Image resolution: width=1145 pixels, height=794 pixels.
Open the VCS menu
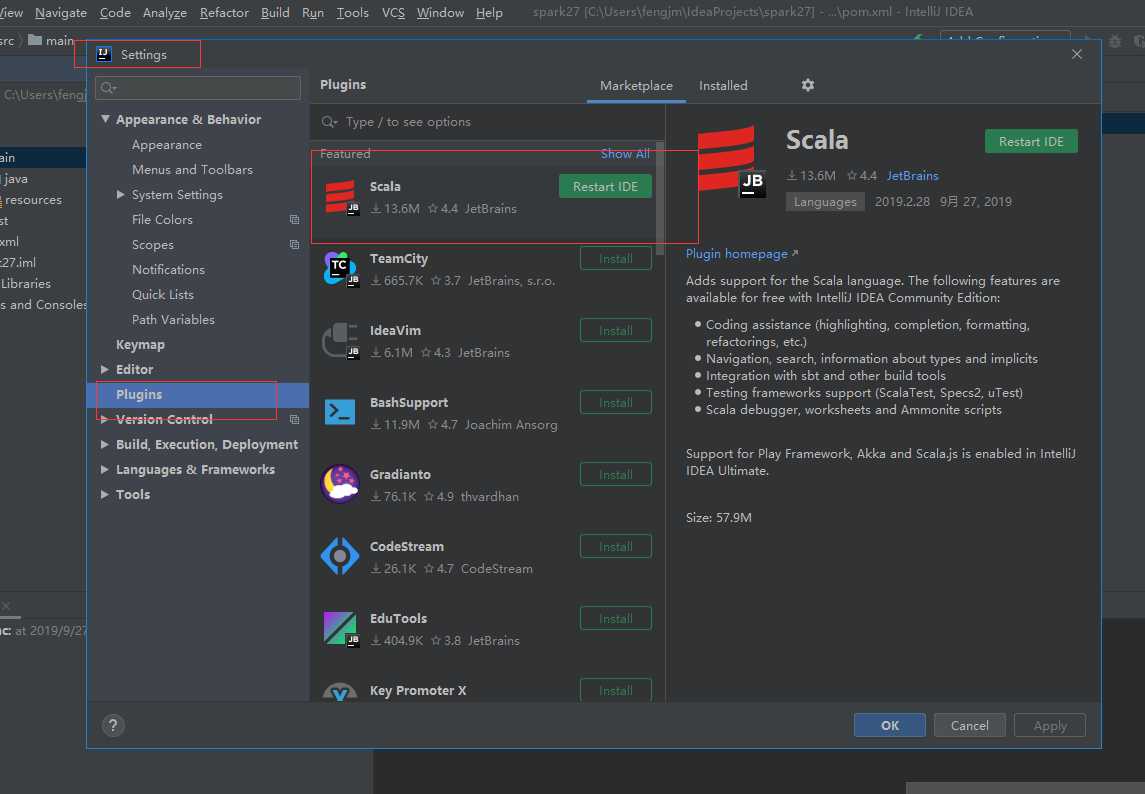coord(393,12)
